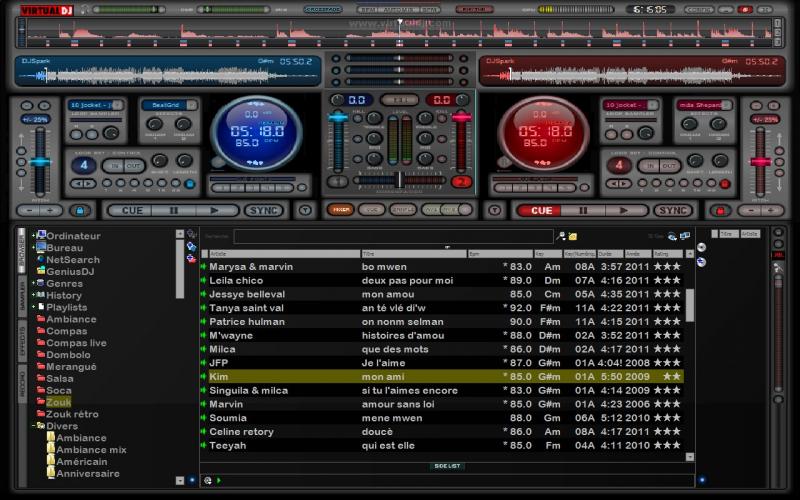Click the crossfader handle

click(x=399, y=180)
